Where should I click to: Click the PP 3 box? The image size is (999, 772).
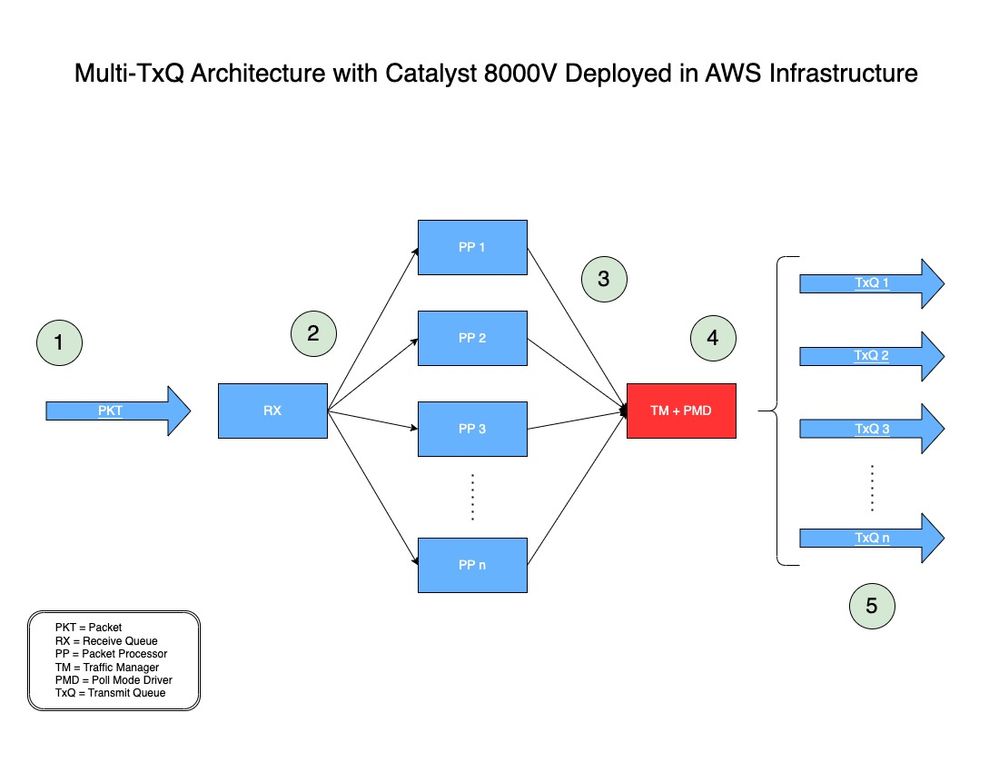pos(472,429)
